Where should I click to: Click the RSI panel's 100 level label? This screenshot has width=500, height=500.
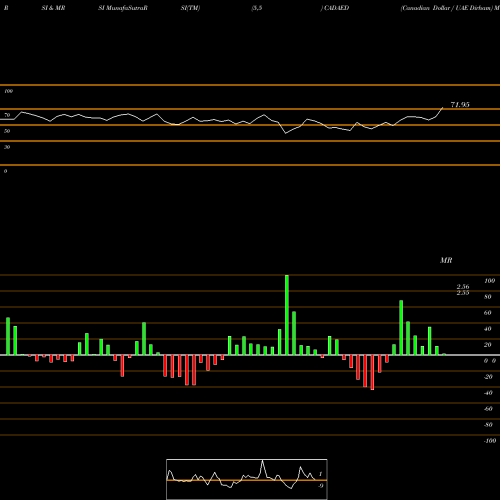coord(9,91)
